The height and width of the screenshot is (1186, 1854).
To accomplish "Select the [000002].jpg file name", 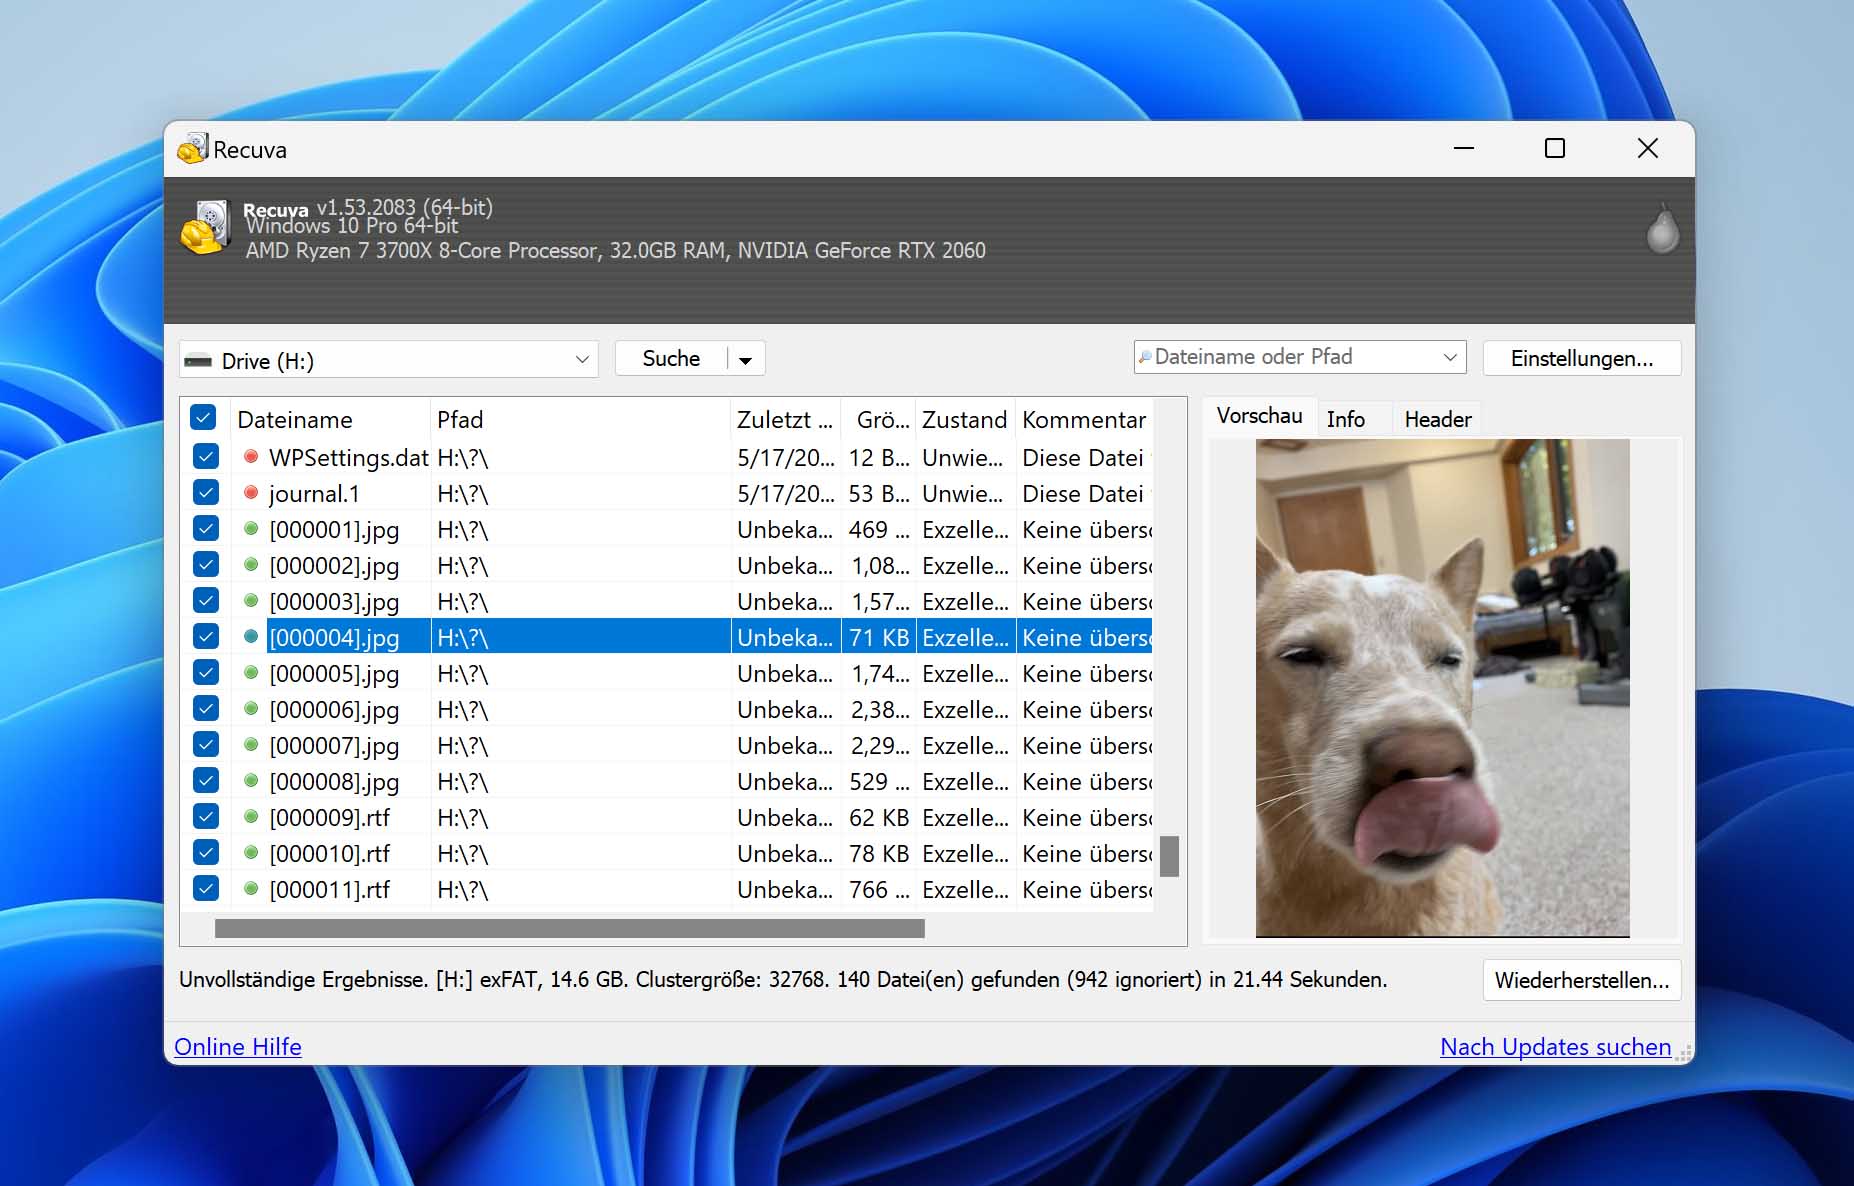I will coord(334,566).
